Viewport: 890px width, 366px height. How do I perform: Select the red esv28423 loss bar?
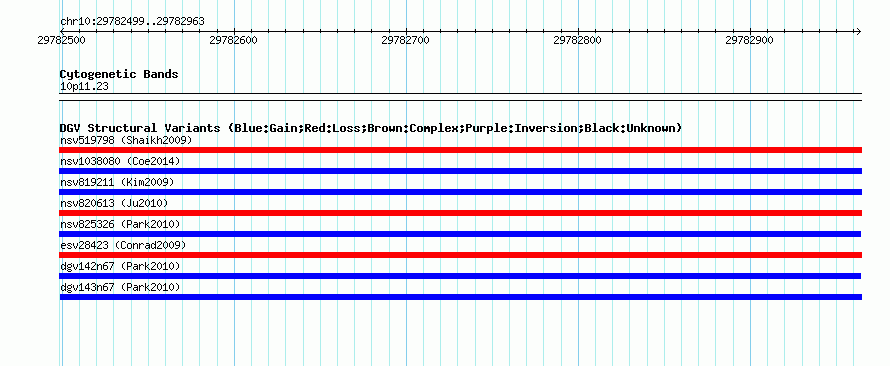[x=460, y=255]
